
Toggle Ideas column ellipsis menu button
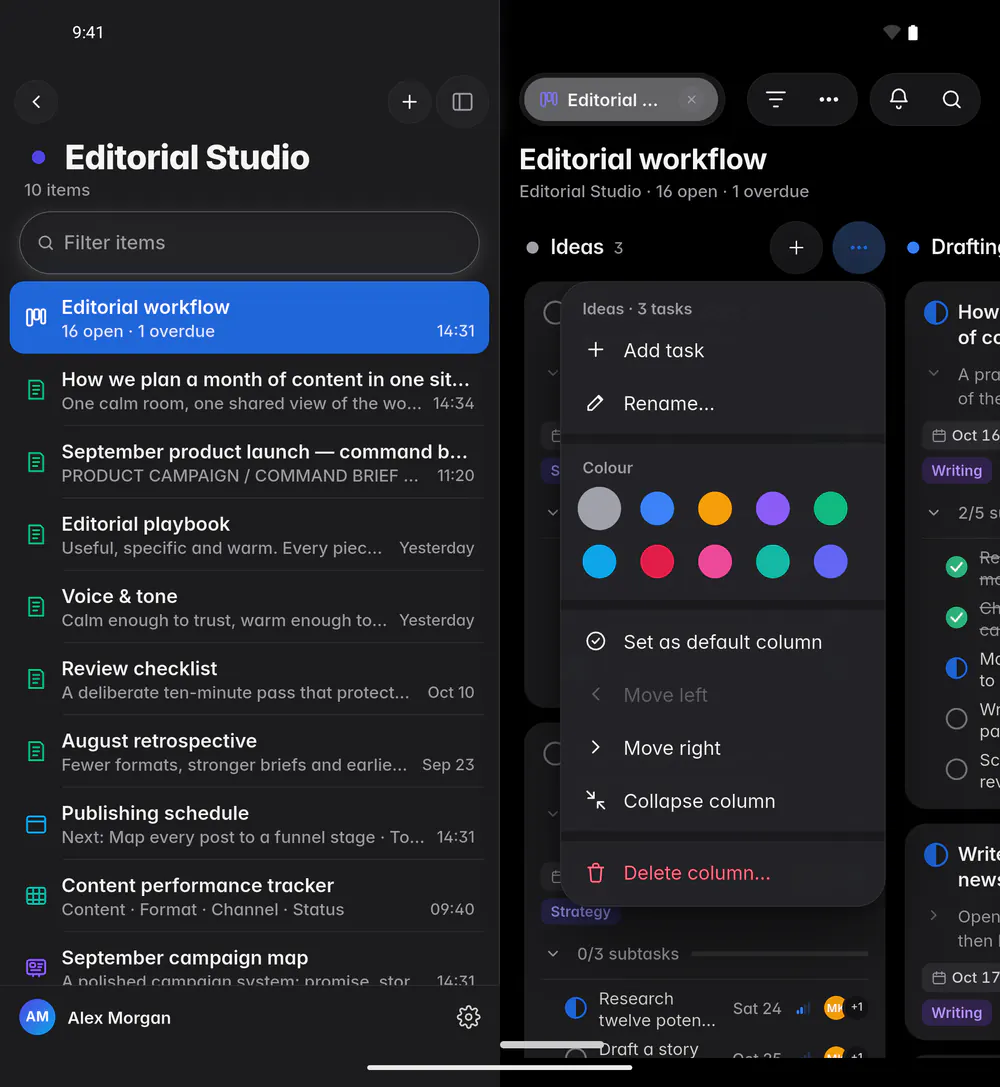859,247
